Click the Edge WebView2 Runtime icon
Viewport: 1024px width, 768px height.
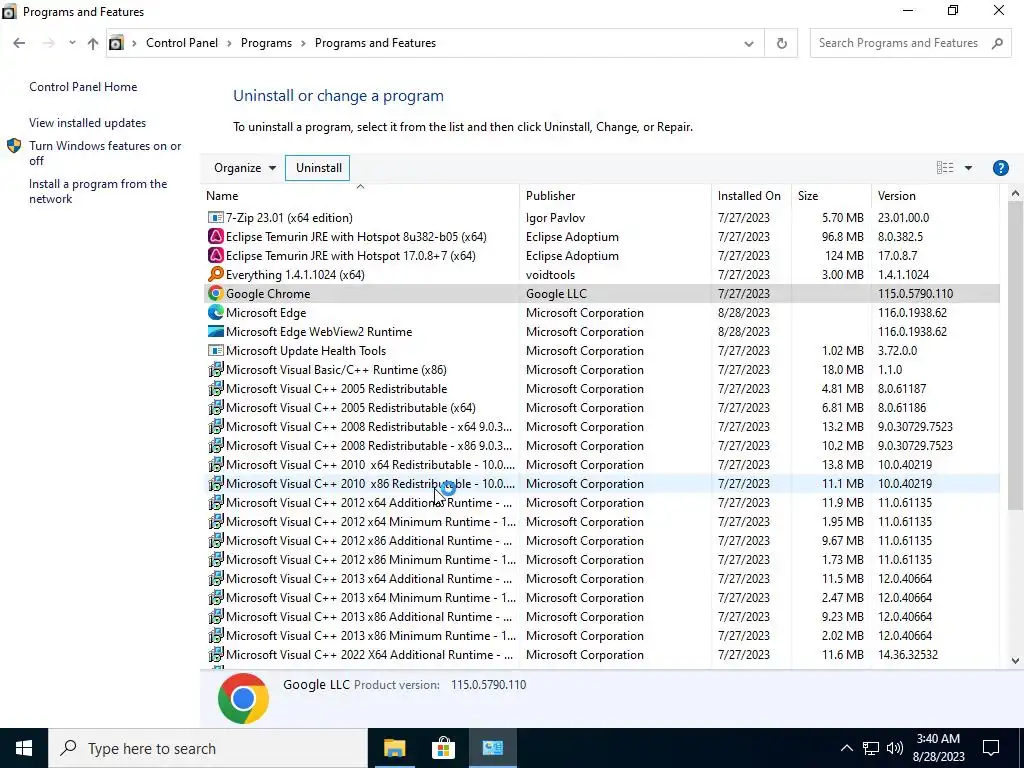[215, 331]
